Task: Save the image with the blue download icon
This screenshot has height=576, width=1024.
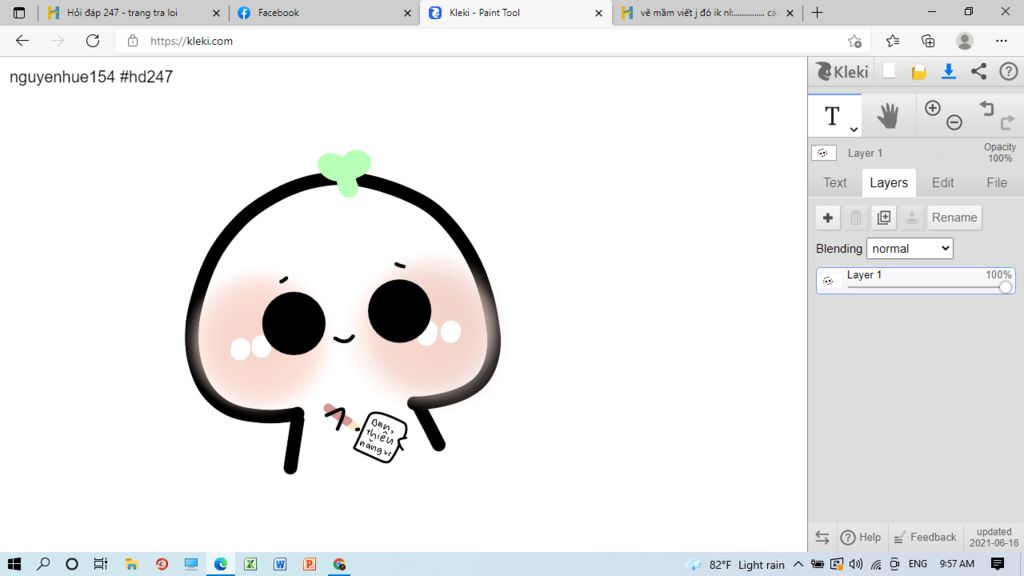Action: point(949,72)
